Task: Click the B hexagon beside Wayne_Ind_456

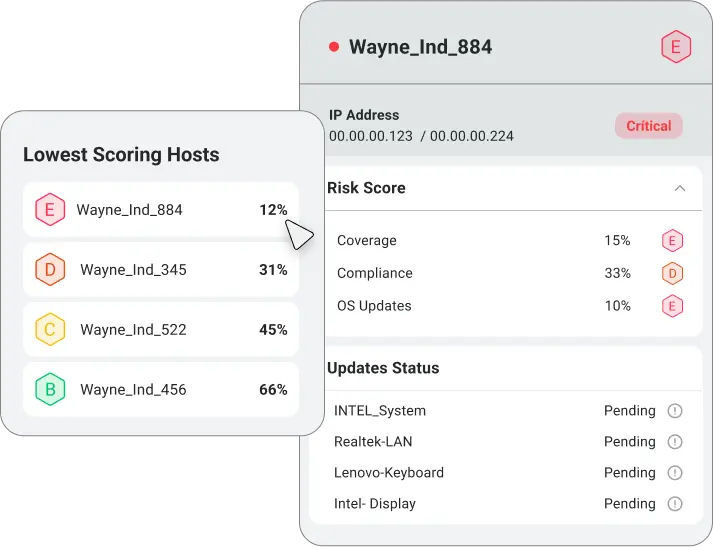Action: tap(50, 390)
